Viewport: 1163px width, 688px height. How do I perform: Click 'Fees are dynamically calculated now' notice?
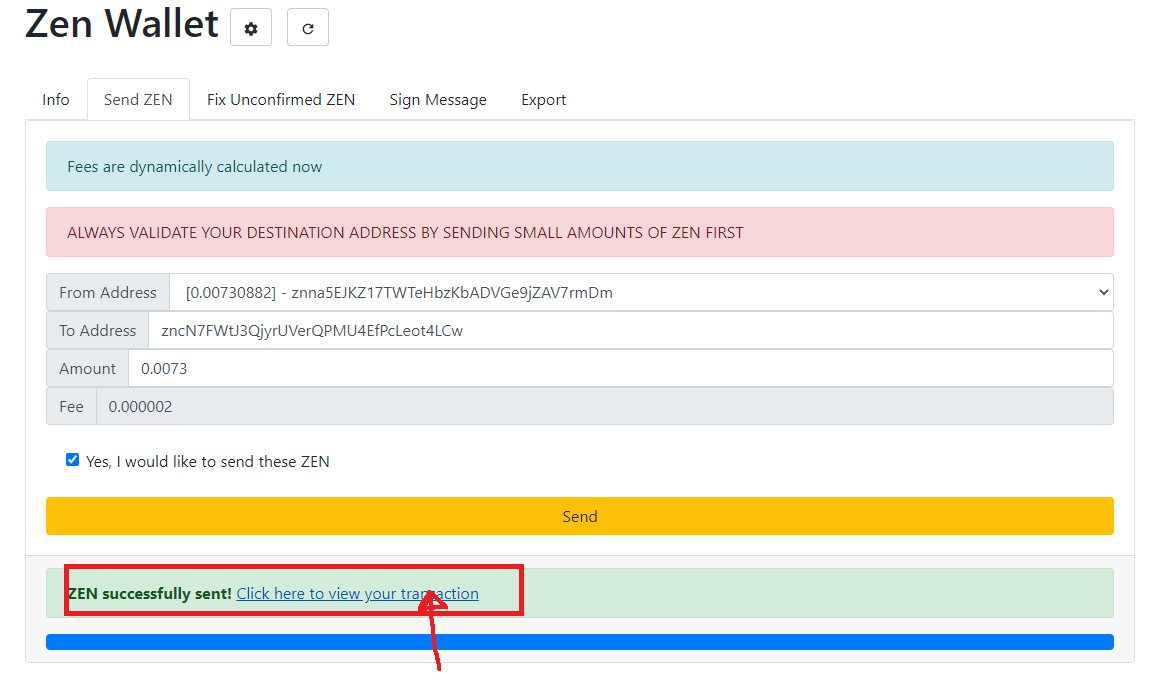pos(580,166)
